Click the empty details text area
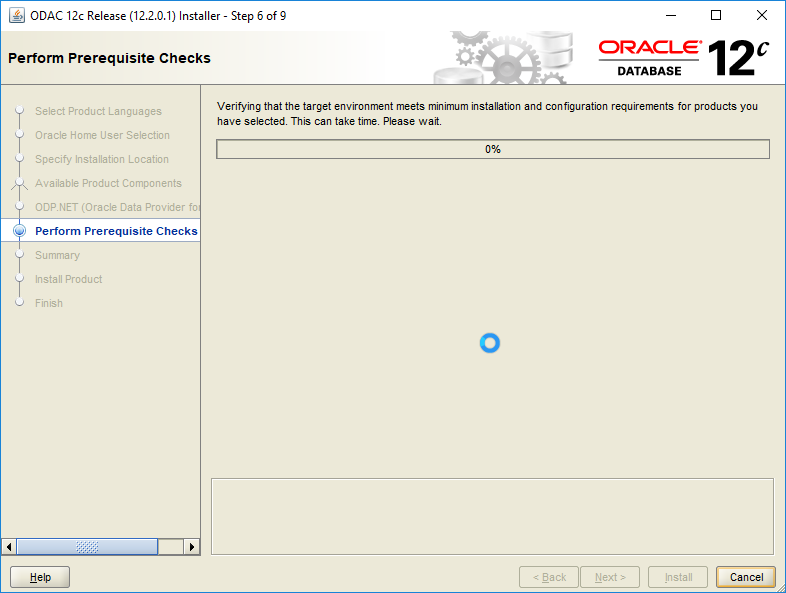Image resolution: width=786 pixels, height=593 pixels. pos(492,516)
